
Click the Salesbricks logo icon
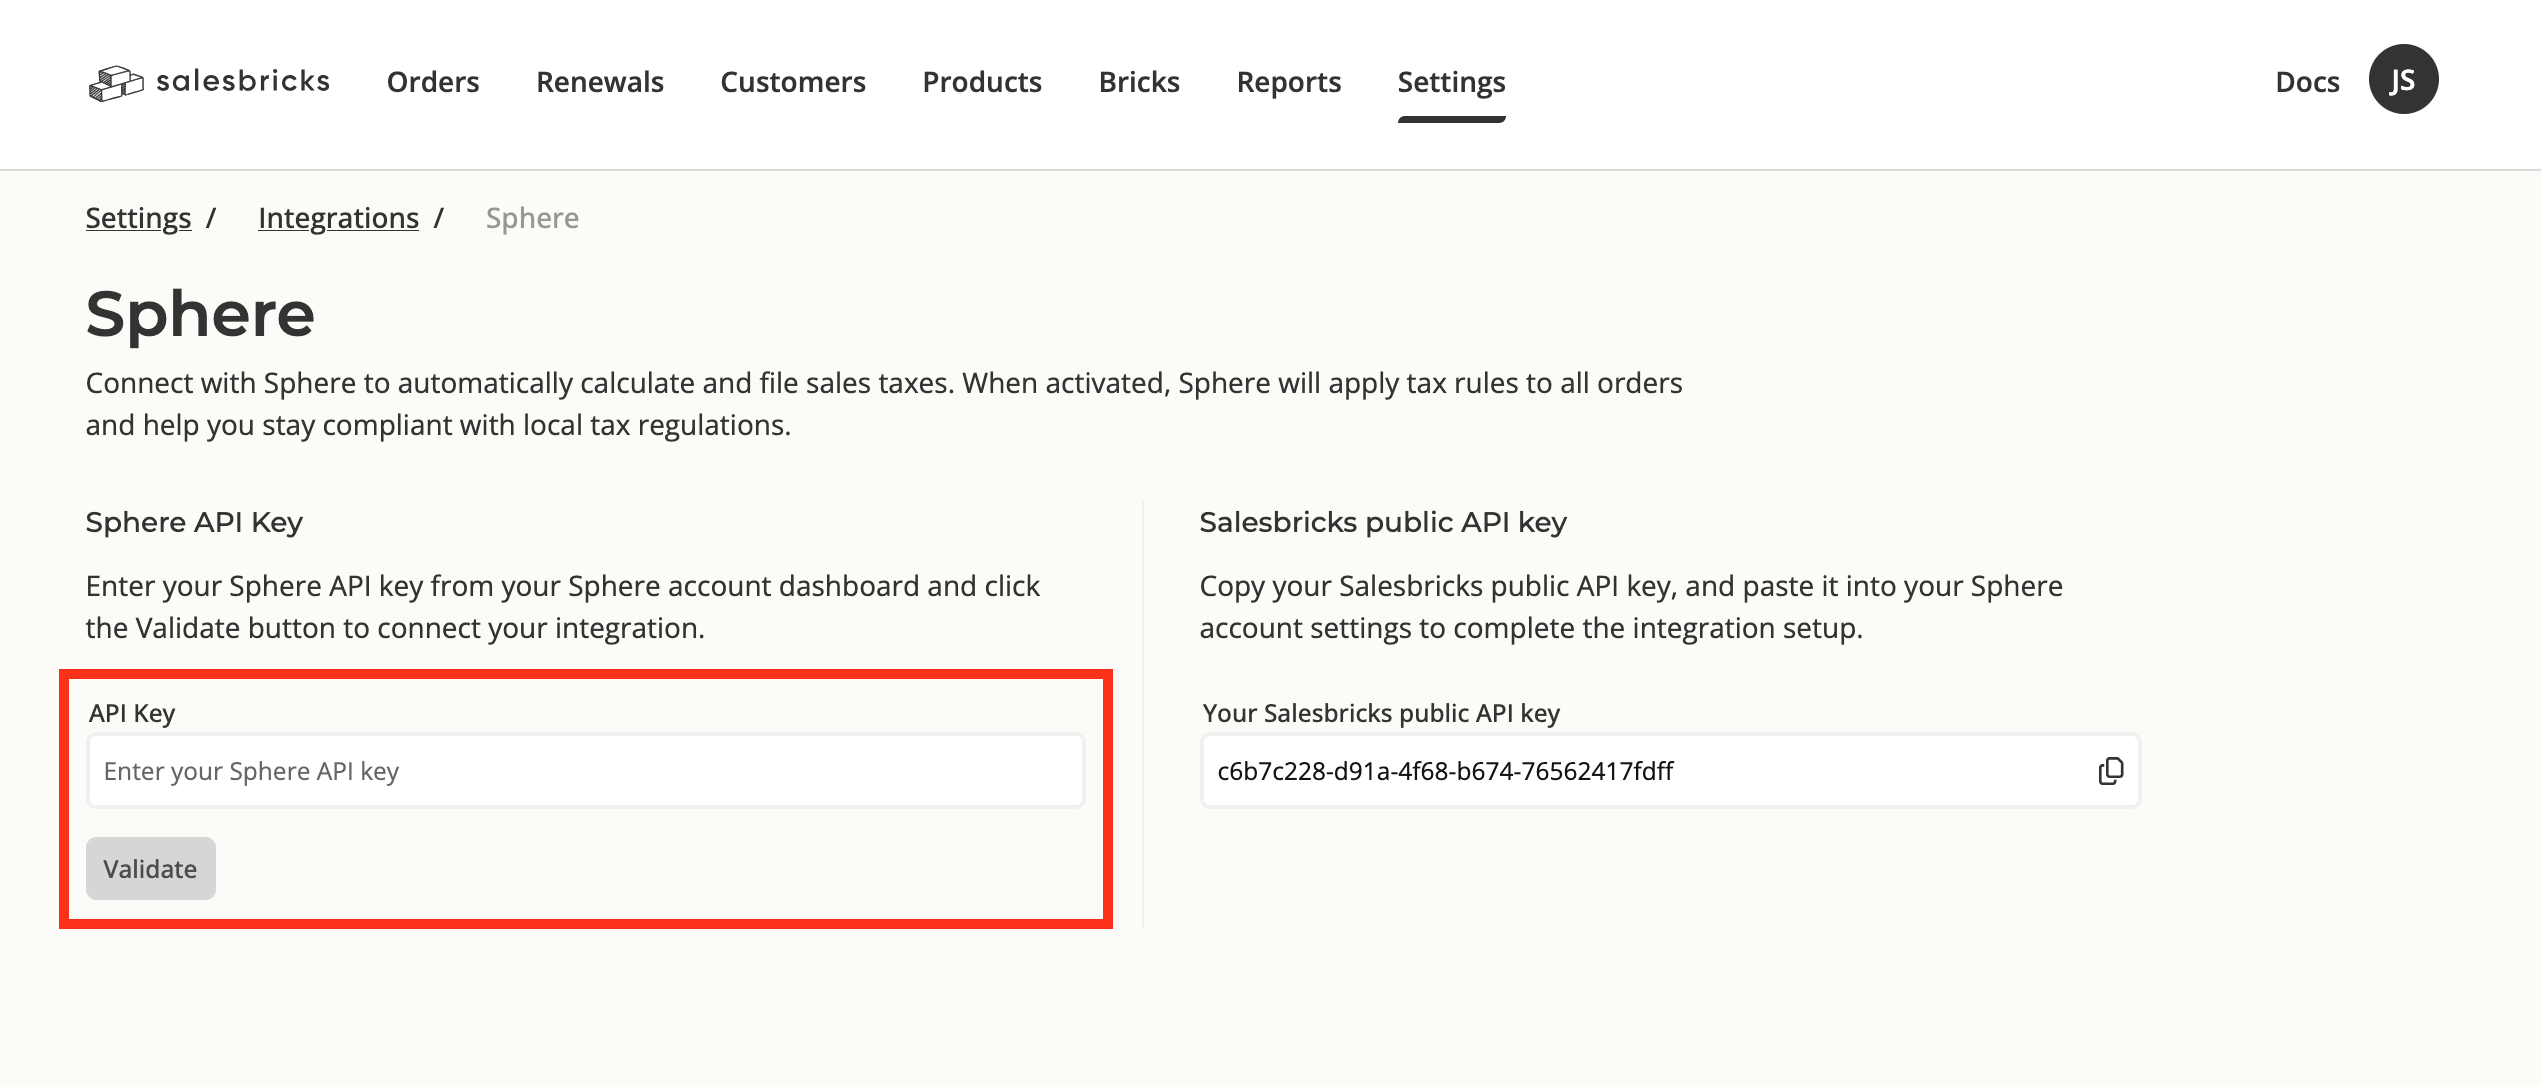(x=116, y=83)
